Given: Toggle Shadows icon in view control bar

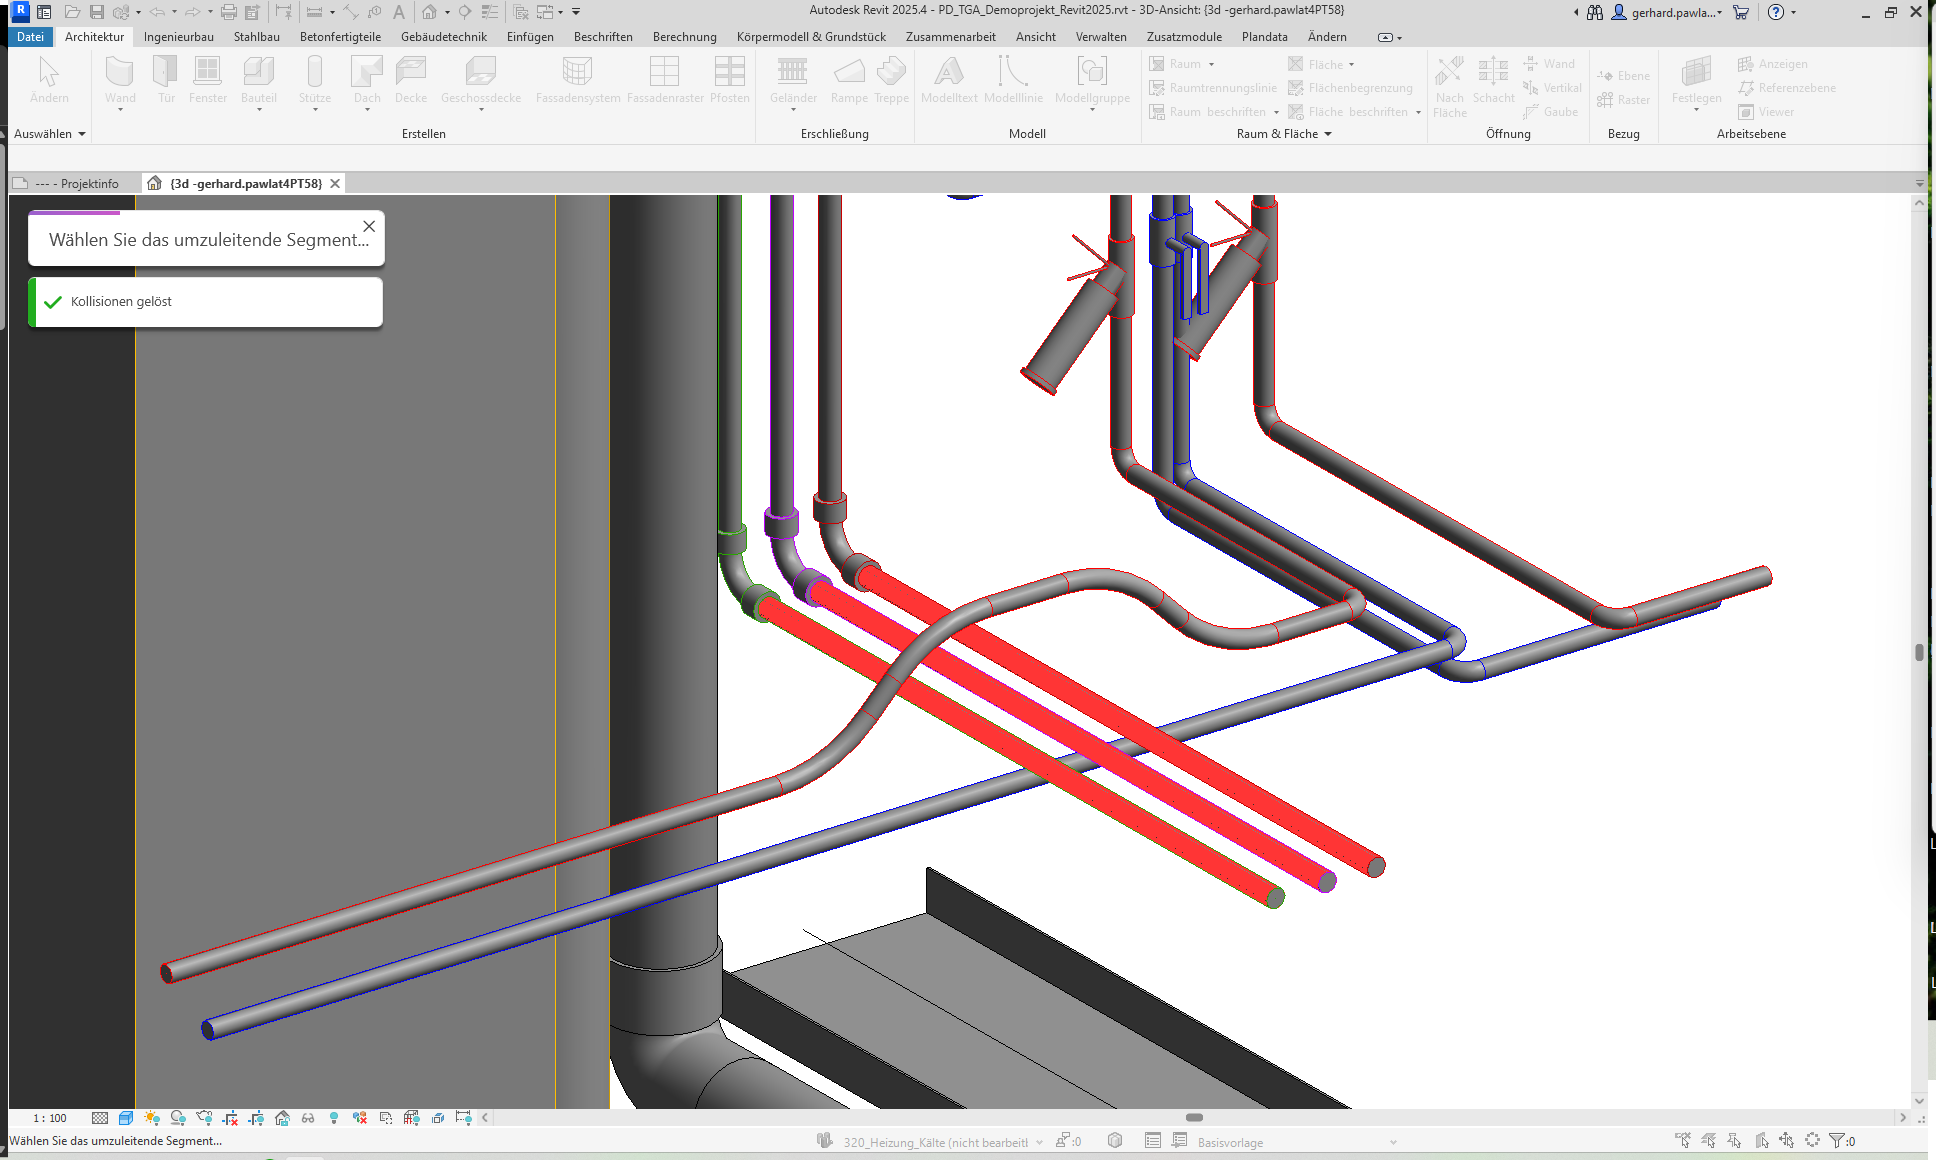Looking at the screenshot, I should coord(178,1118).
